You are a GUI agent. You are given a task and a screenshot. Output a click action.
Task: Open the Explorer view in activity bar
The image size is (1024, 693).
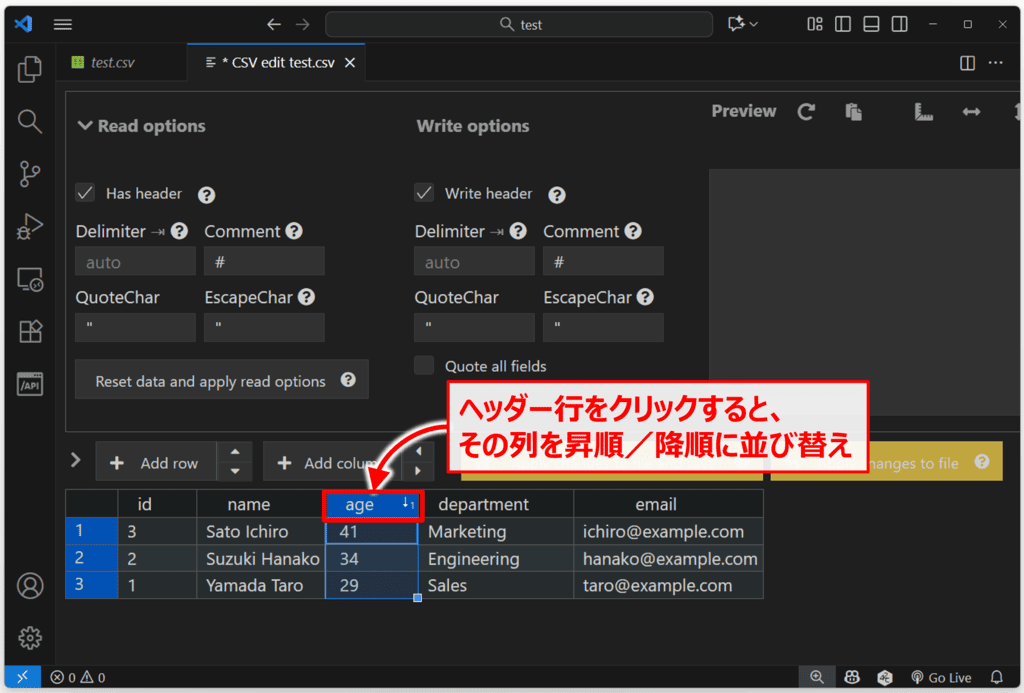pos(30,69)
